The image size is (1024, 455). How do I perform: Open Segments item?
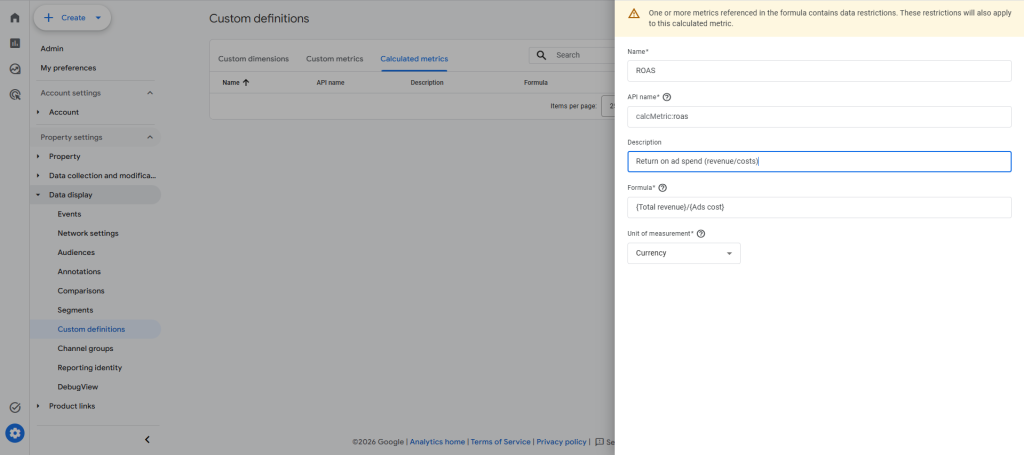(x=75, y=310)
